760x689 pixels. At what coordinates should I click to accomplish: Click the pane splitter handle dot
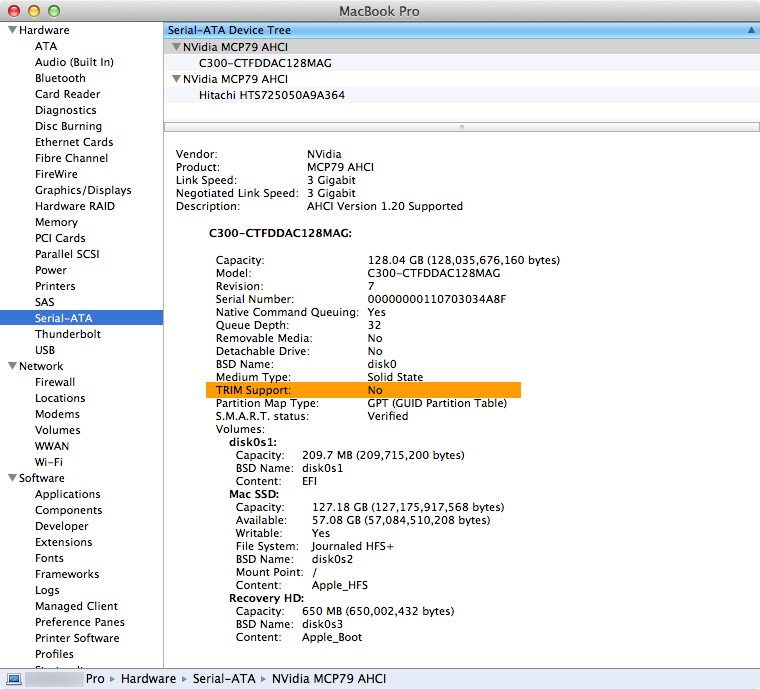tap(461, 127)
